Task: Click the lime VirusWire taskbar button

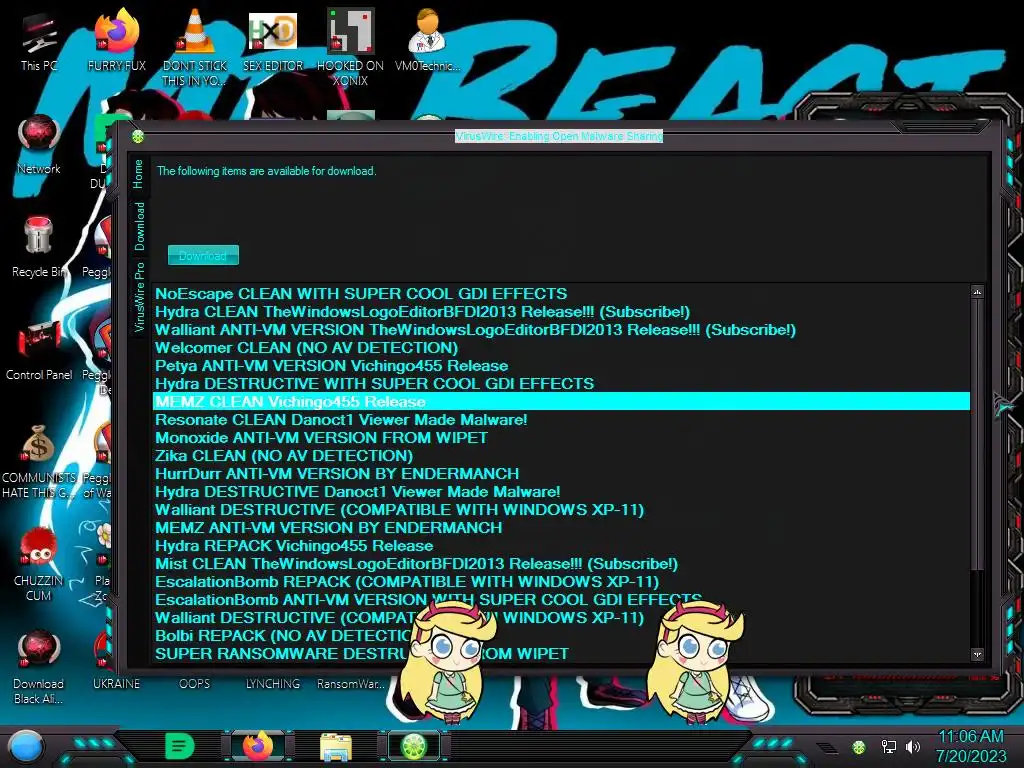Action: pyautogui.click(x=415, y=746)
